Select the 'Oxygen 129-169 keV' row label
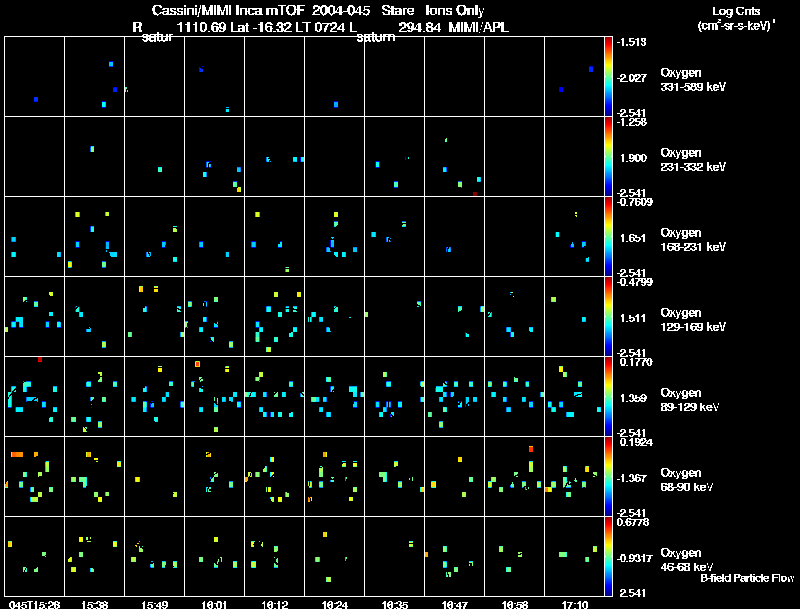Viewport: 800px width, 609px height. point(693,320)
